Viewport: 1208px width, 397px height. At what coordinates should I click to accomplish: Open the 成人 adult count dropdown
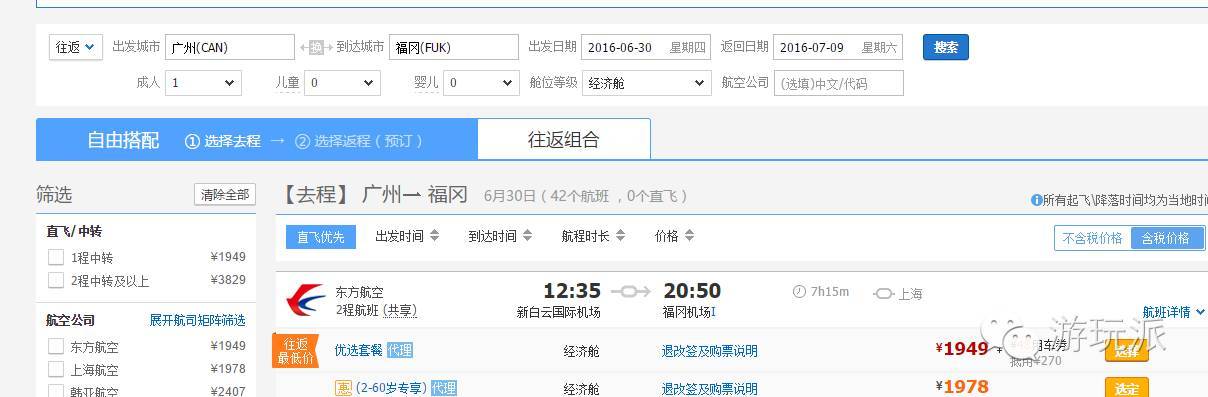coord(203,83)
